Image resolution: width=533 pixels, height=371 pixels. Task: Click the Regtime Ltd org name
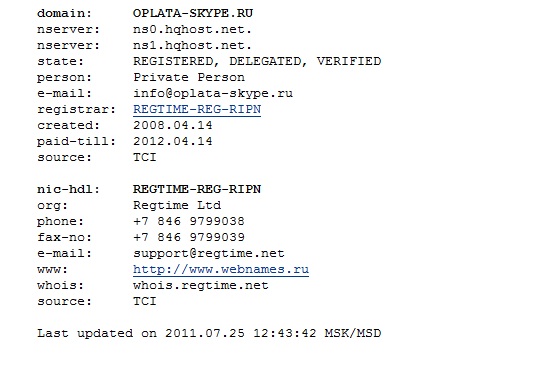click(177, 205)
